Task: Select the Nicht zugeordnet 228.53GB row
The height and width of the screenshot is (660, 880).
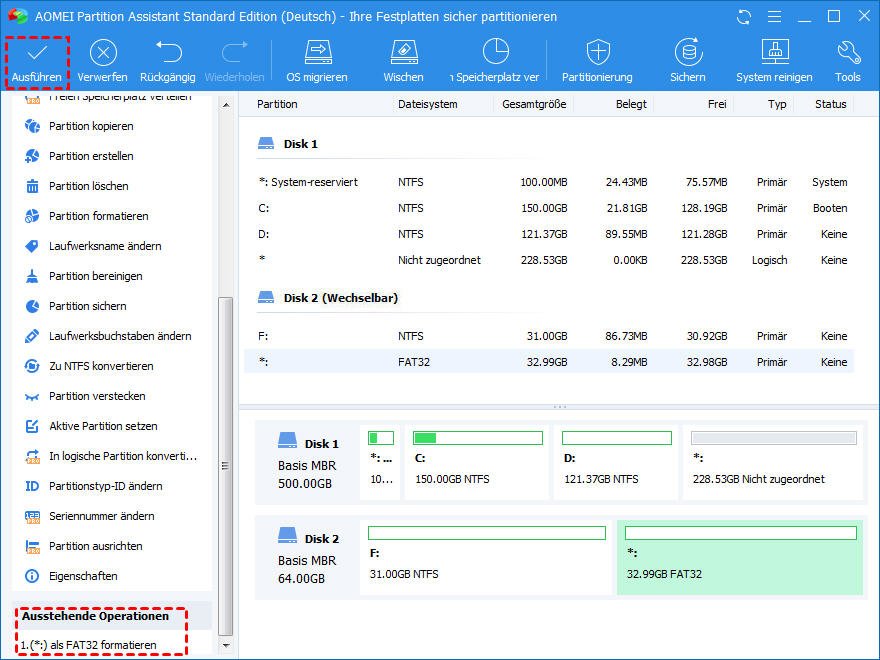Action: 549,260
